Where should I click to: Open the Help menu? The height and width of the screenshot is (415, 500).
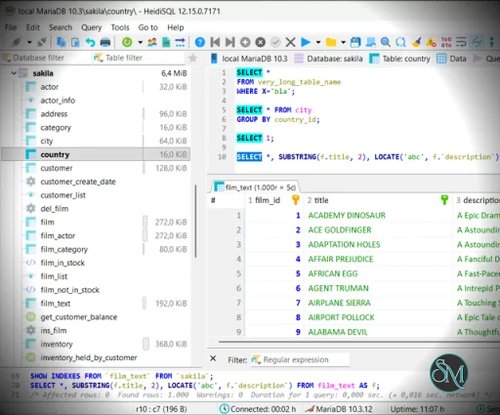[x=176, y=27]
